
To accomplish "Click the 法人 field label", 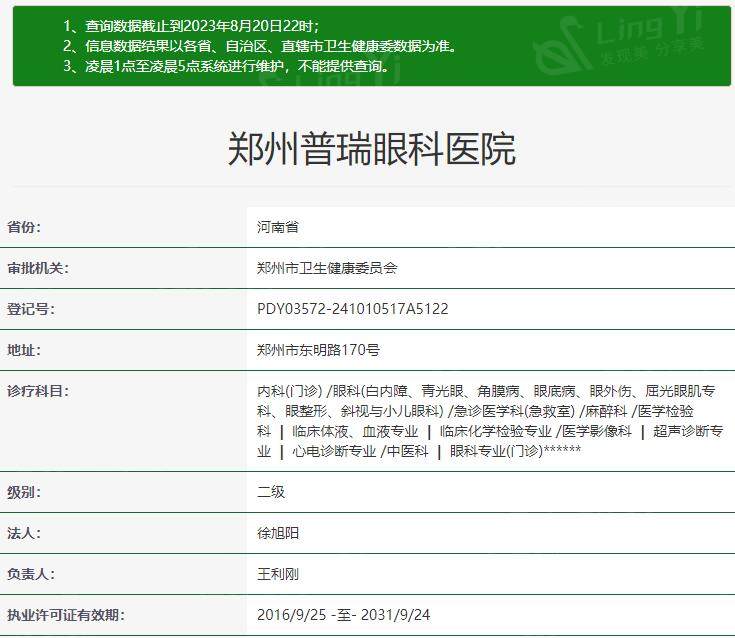I will point(24,533).
